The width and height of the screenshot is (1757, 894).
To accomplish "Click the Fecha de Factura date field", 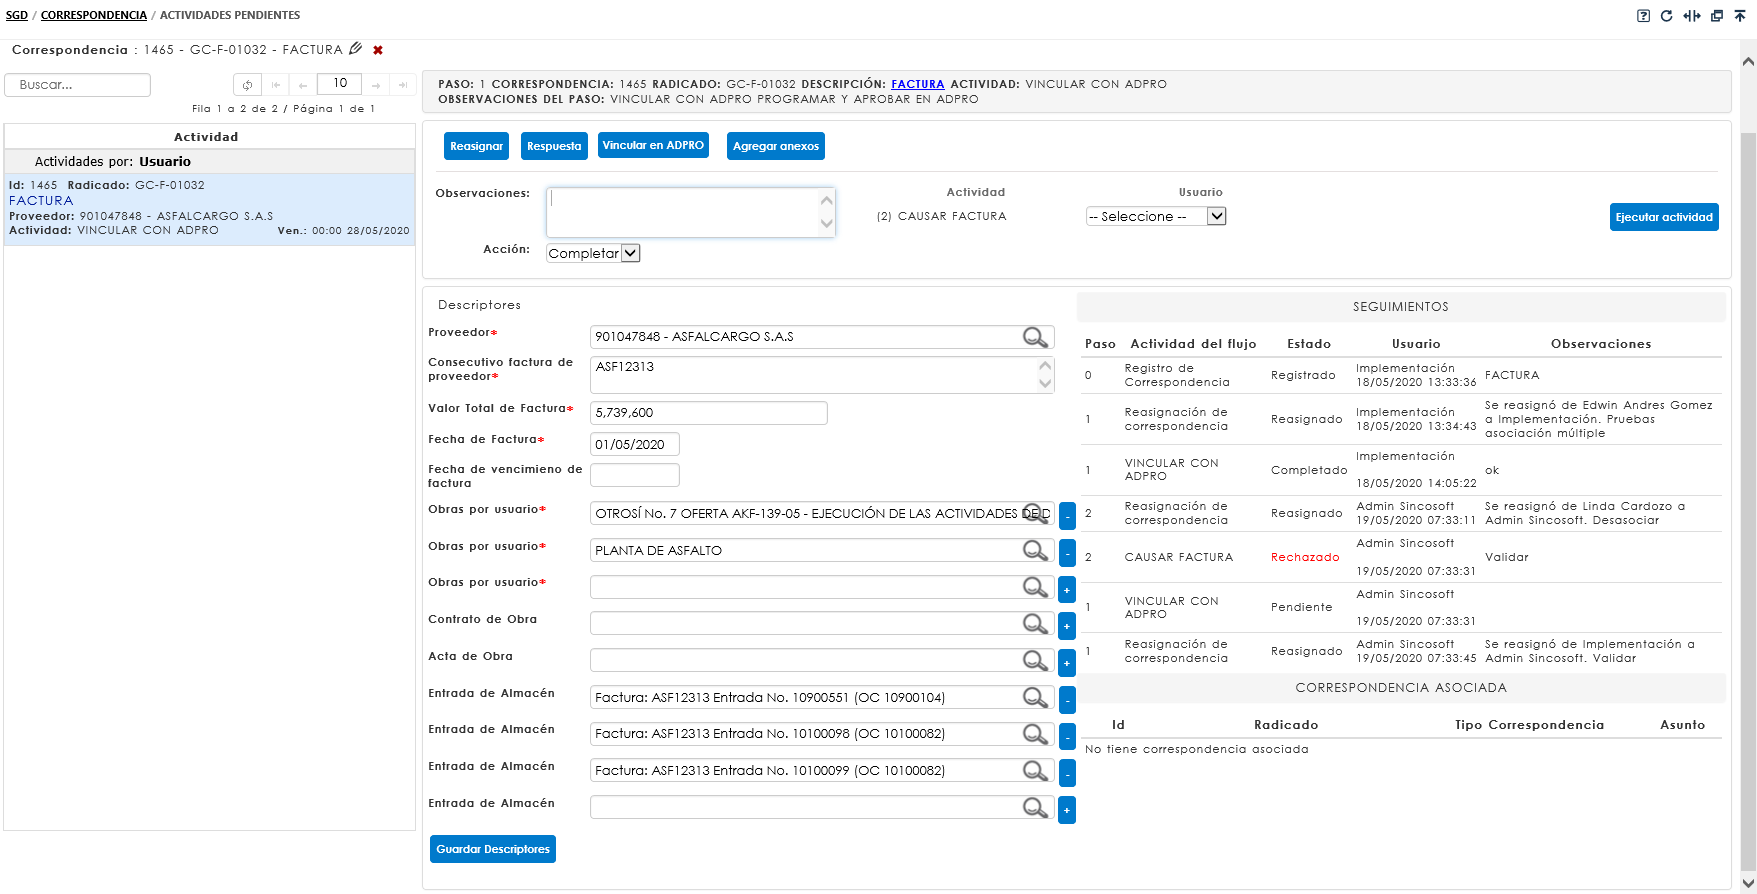I will coord(635,444).
